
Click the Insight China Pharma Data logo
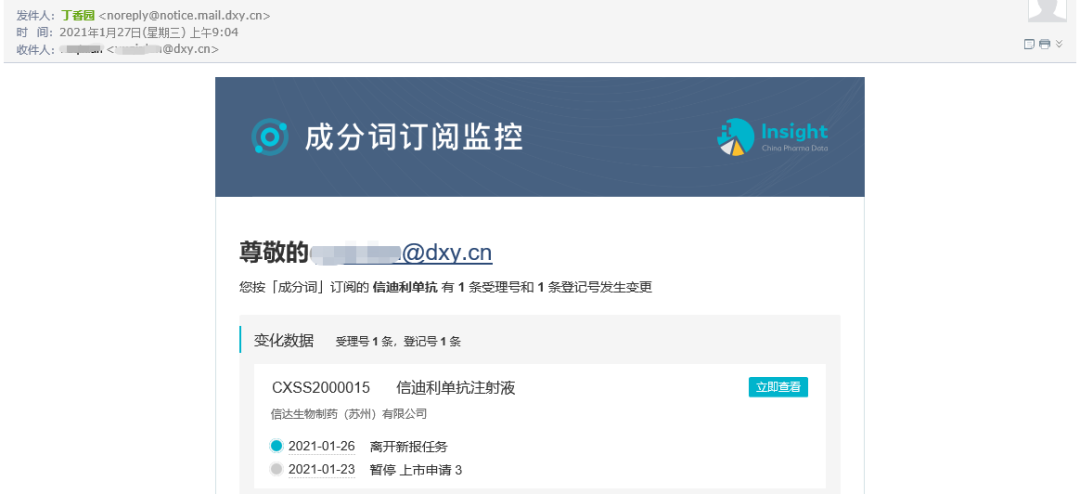pos(772,136)
